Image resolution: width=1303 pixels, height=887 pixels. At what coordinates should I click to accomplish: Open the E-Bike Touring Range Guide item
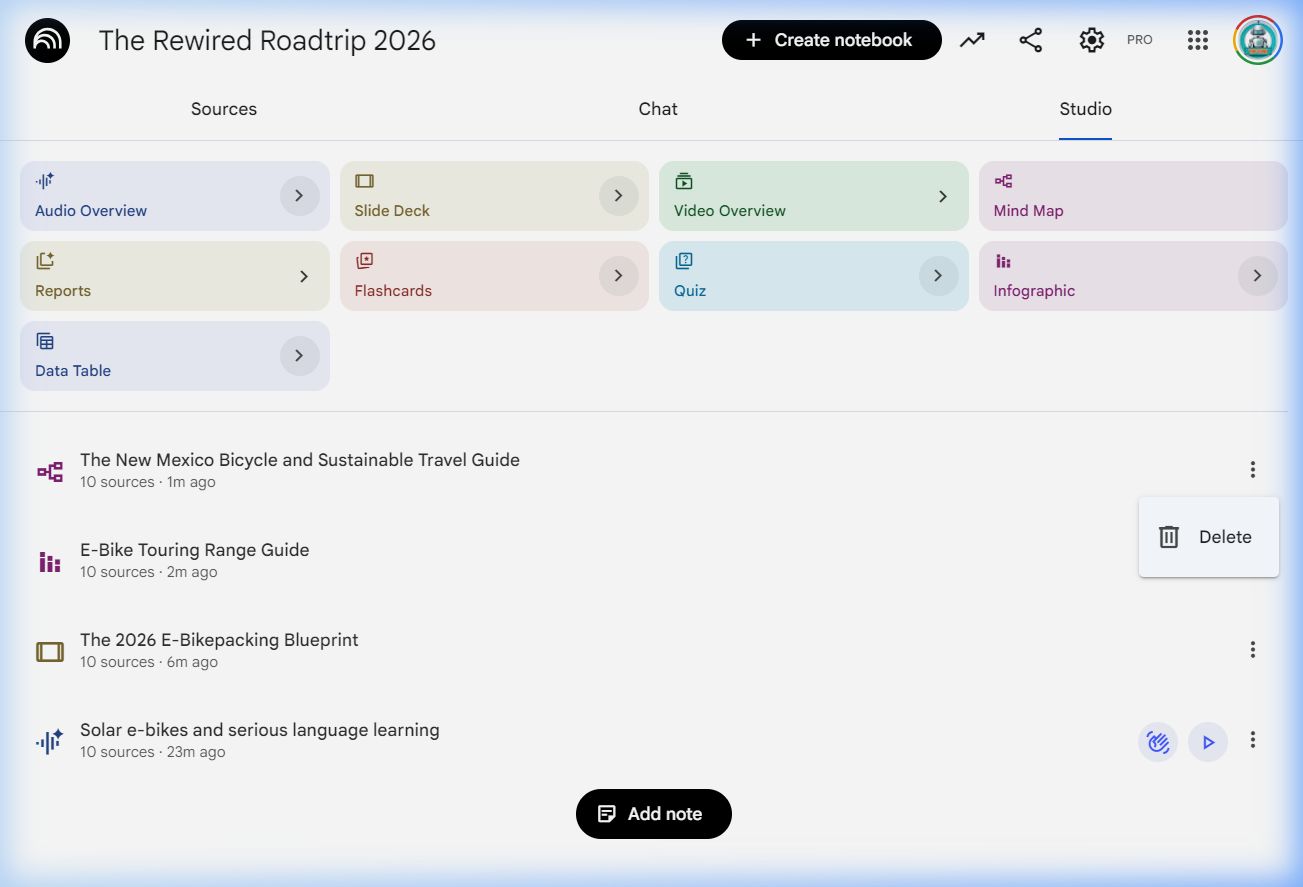(195, 551)
